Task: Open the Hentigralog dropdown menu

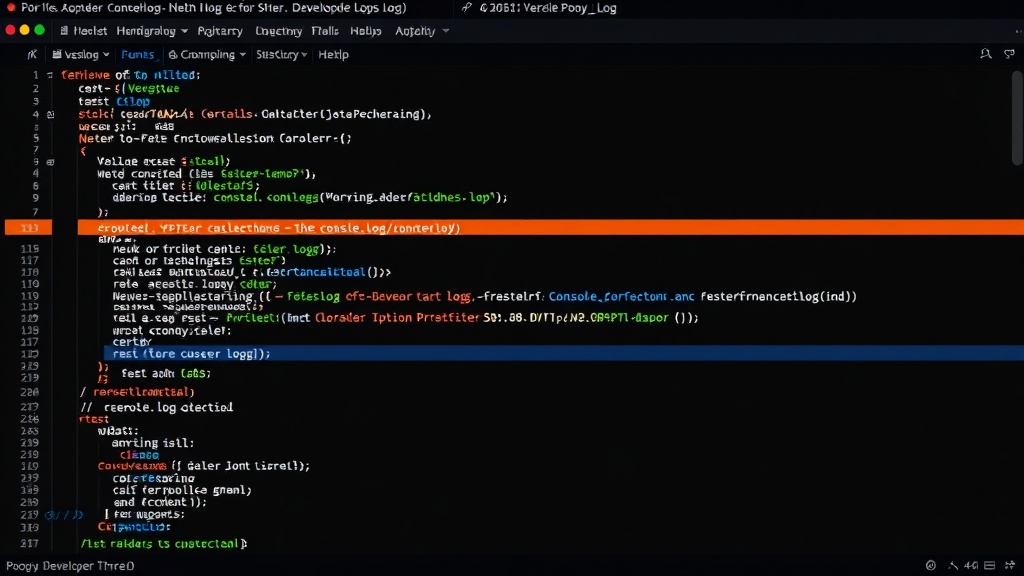Action: click(152, 31)
